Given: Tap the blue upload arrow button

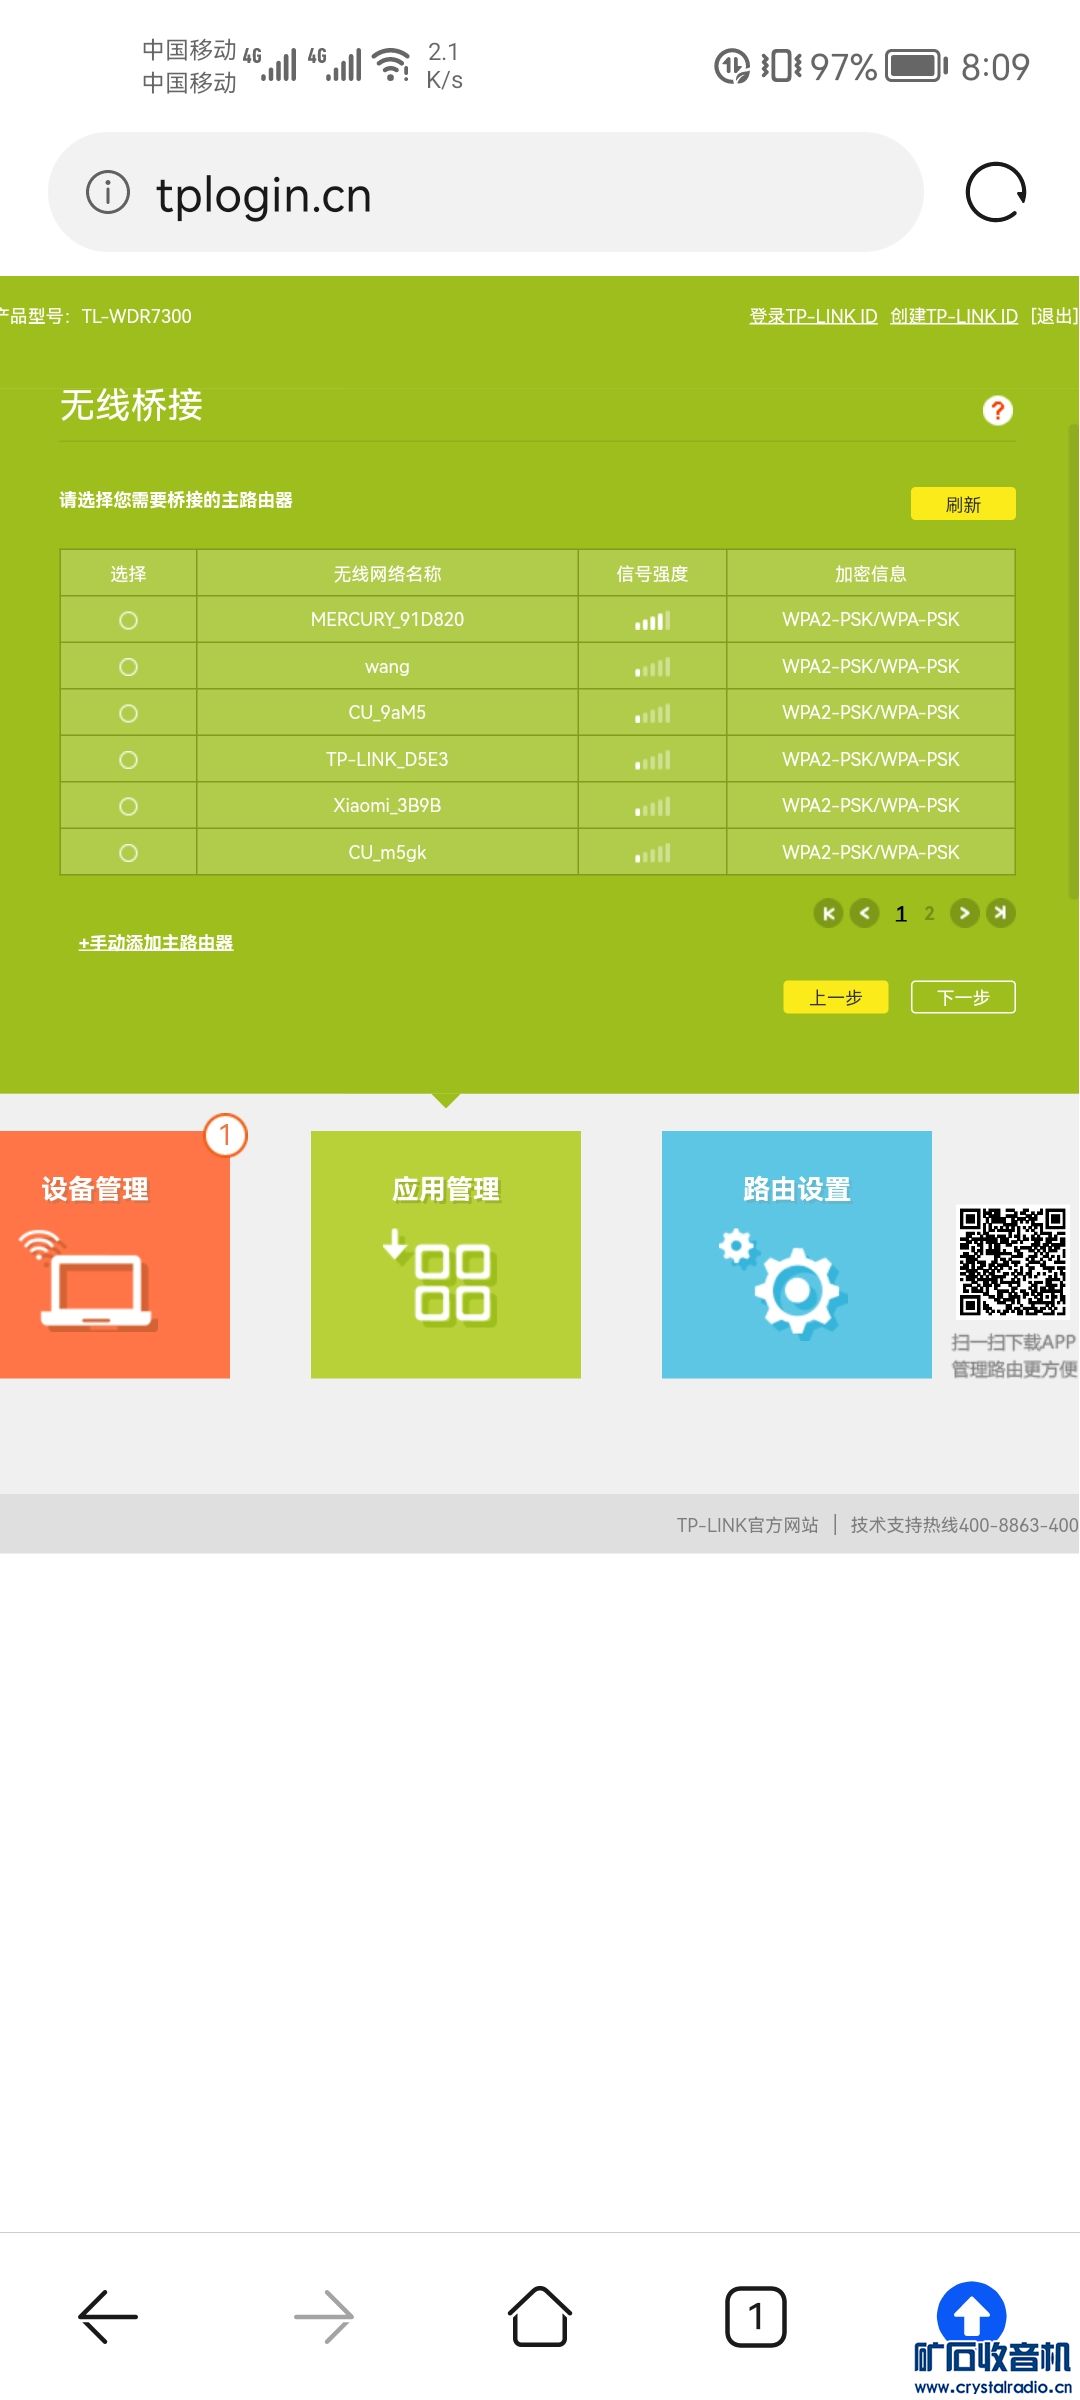Looking at the screenshot, I should [x=971, y=2314].
